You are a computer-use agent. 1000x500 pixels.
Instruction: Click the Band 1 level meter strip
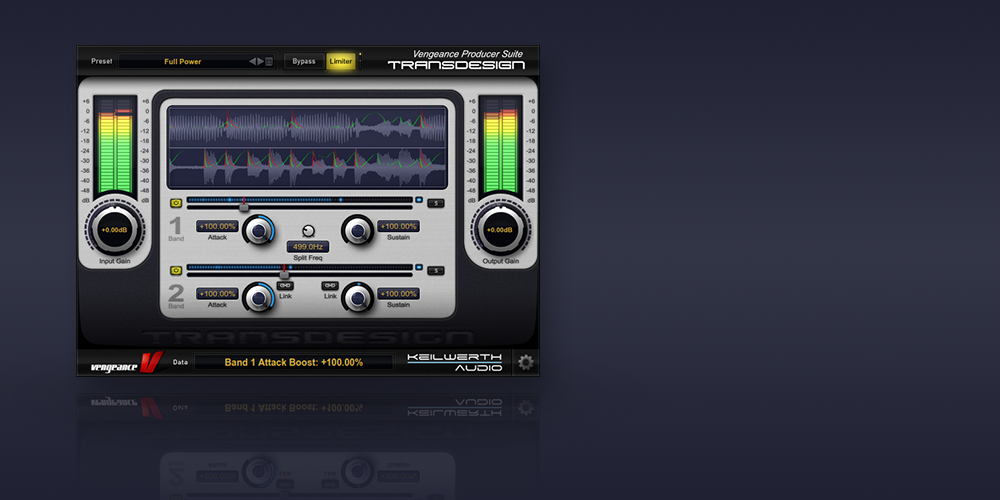click(x=300, y=200)
